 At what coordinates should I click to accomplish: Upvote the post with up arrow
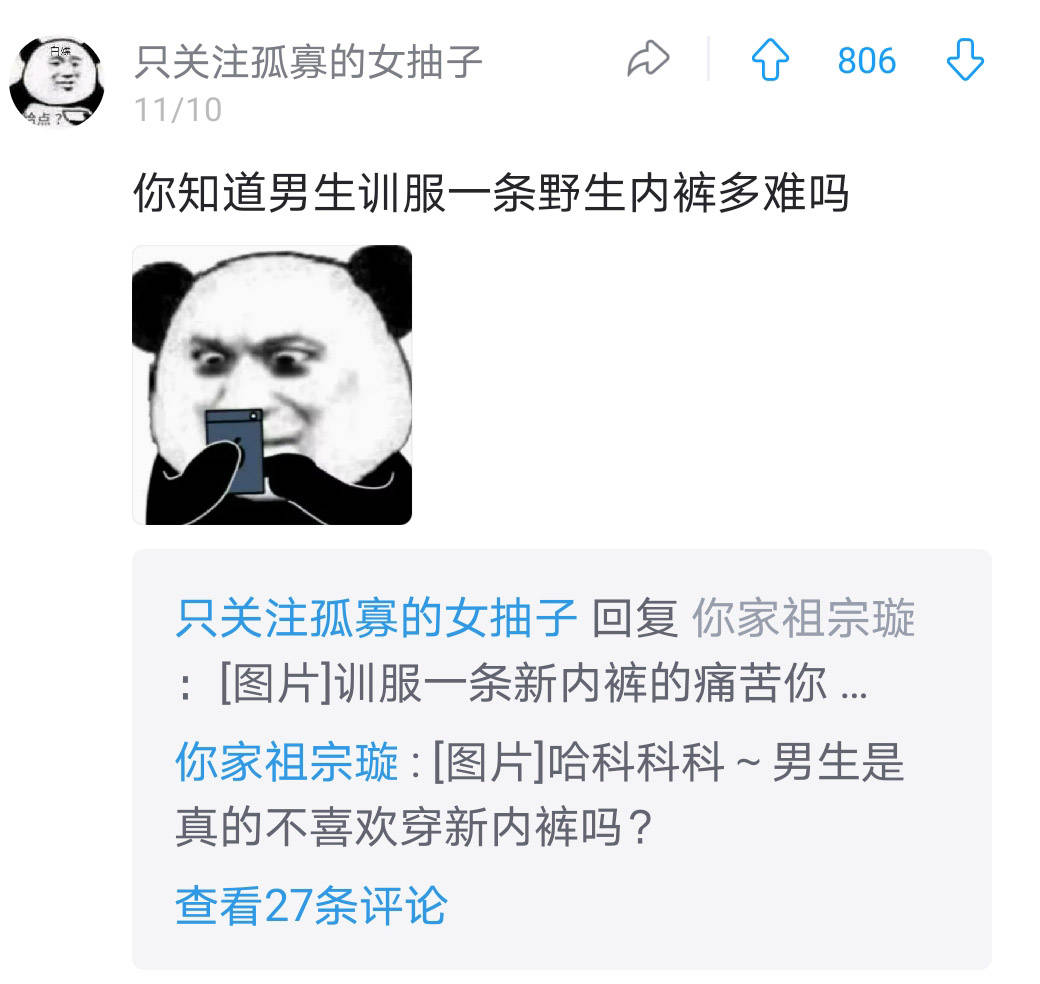pyautogui.click(x=770, y=60)
